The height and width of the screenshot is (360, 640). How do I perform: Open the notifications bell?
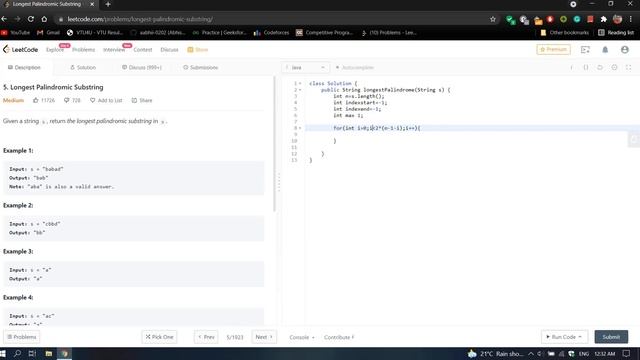coord(605,49)
